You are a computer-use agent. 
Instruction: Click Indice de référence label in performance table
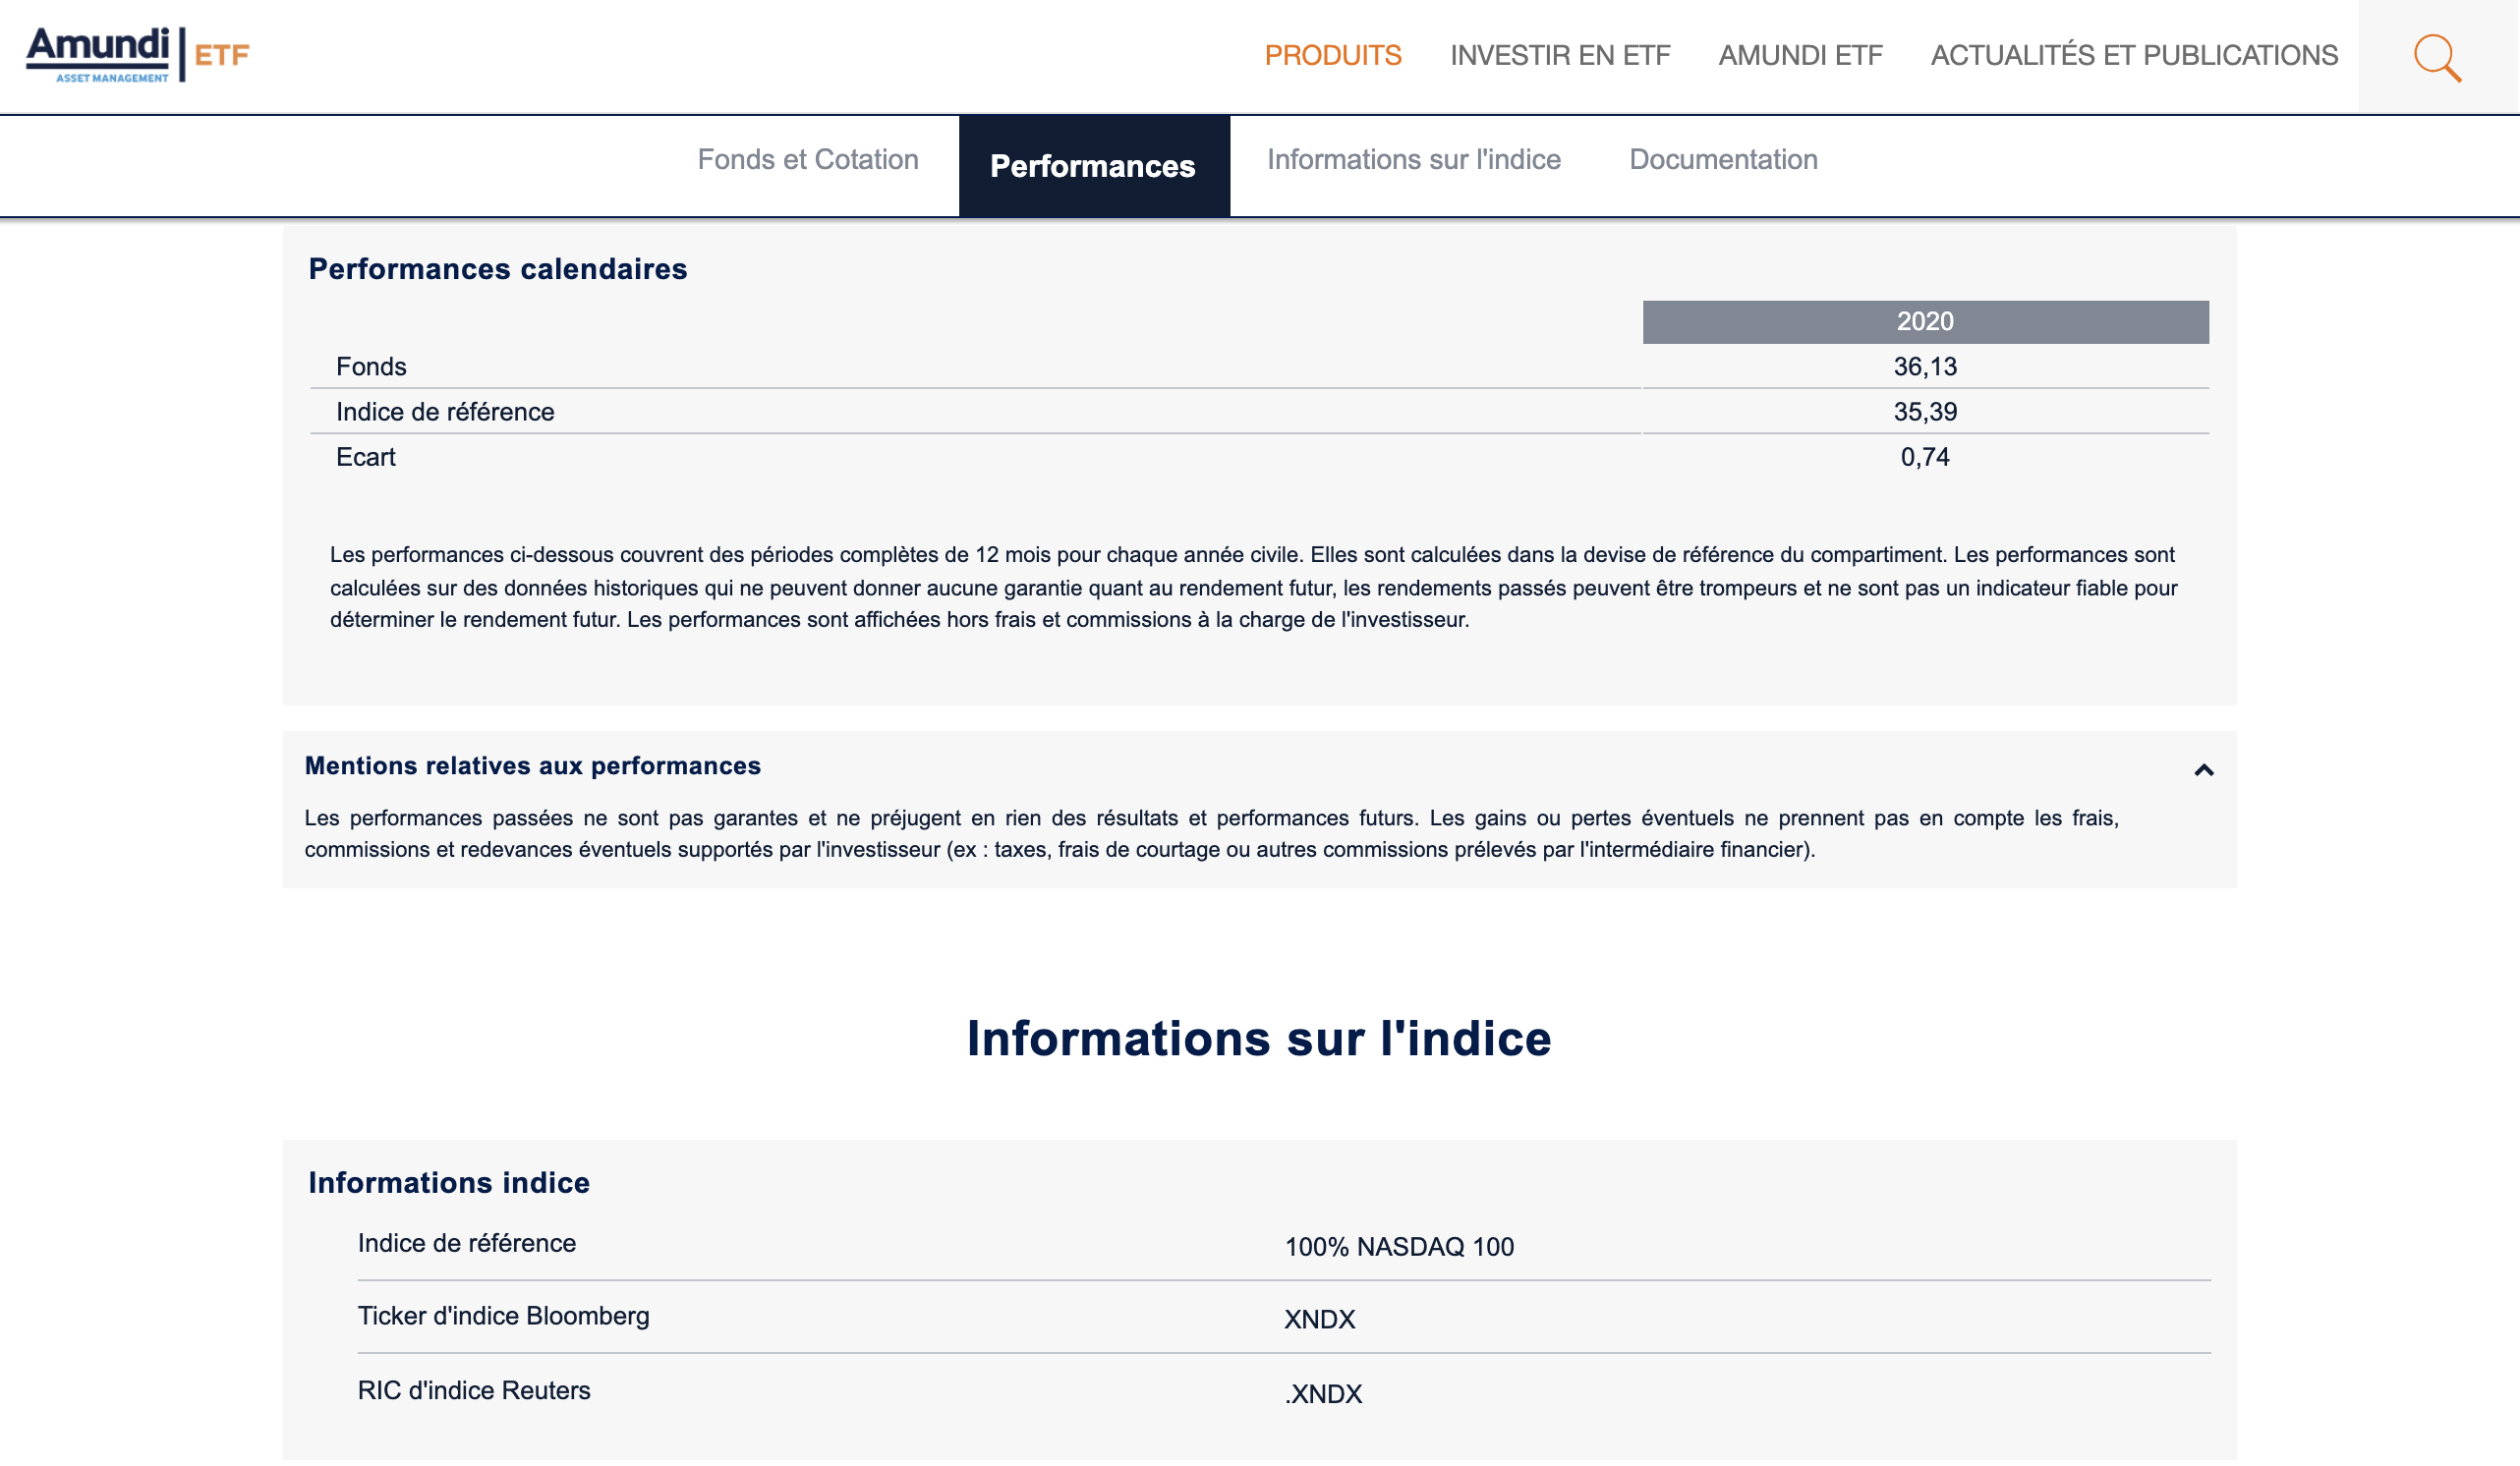(445, 412)
